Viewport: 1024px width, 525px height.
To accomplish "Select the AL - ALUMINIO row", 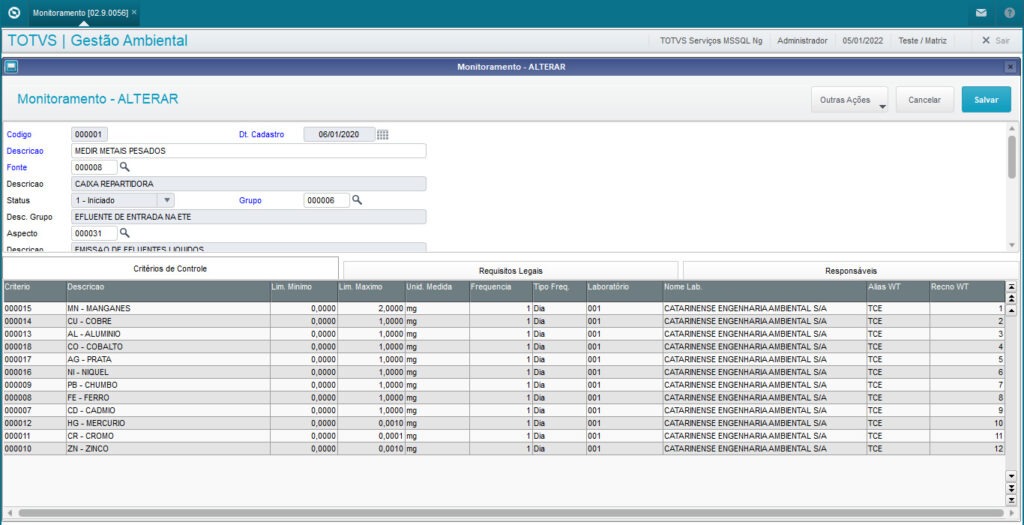I will [504, 334].
